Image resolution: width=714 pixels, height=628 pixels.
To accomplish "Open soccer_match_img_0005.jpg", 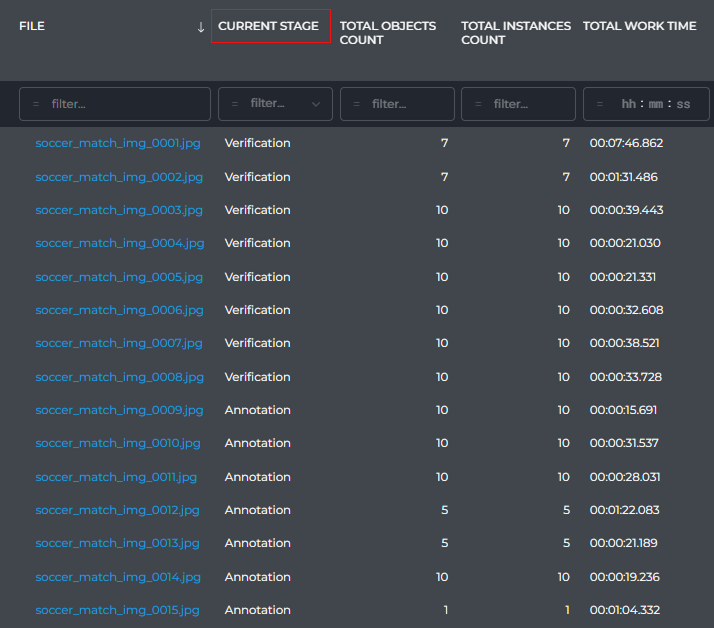I will 119,277.
